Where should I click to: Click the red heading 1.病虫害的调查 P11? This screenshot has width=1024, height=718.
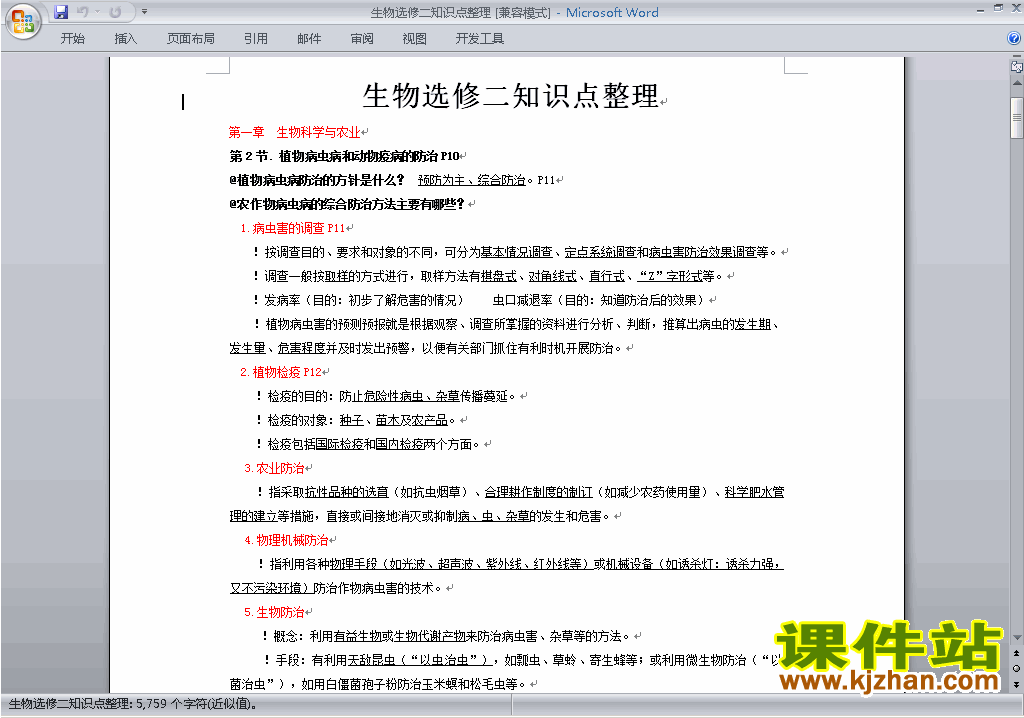[293, 228]
